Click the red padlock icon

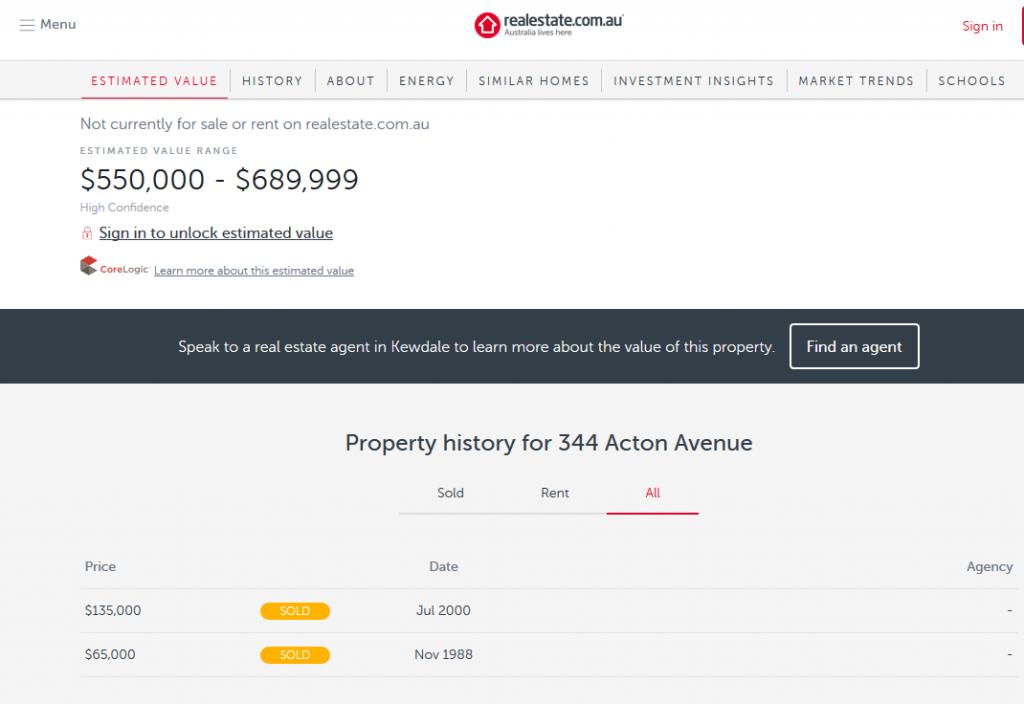point(87,233)
